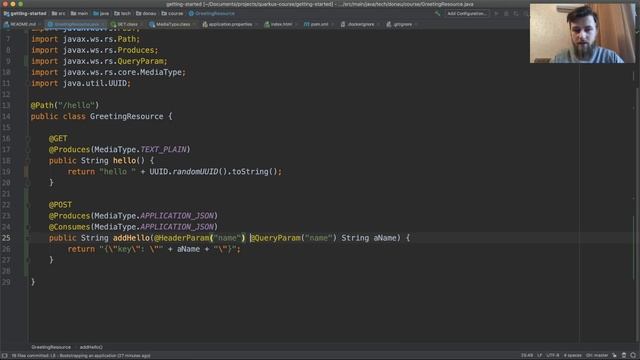640x360 pixels.
Task: Collapse the hello() method fold marker
Action: click(28, 161)
